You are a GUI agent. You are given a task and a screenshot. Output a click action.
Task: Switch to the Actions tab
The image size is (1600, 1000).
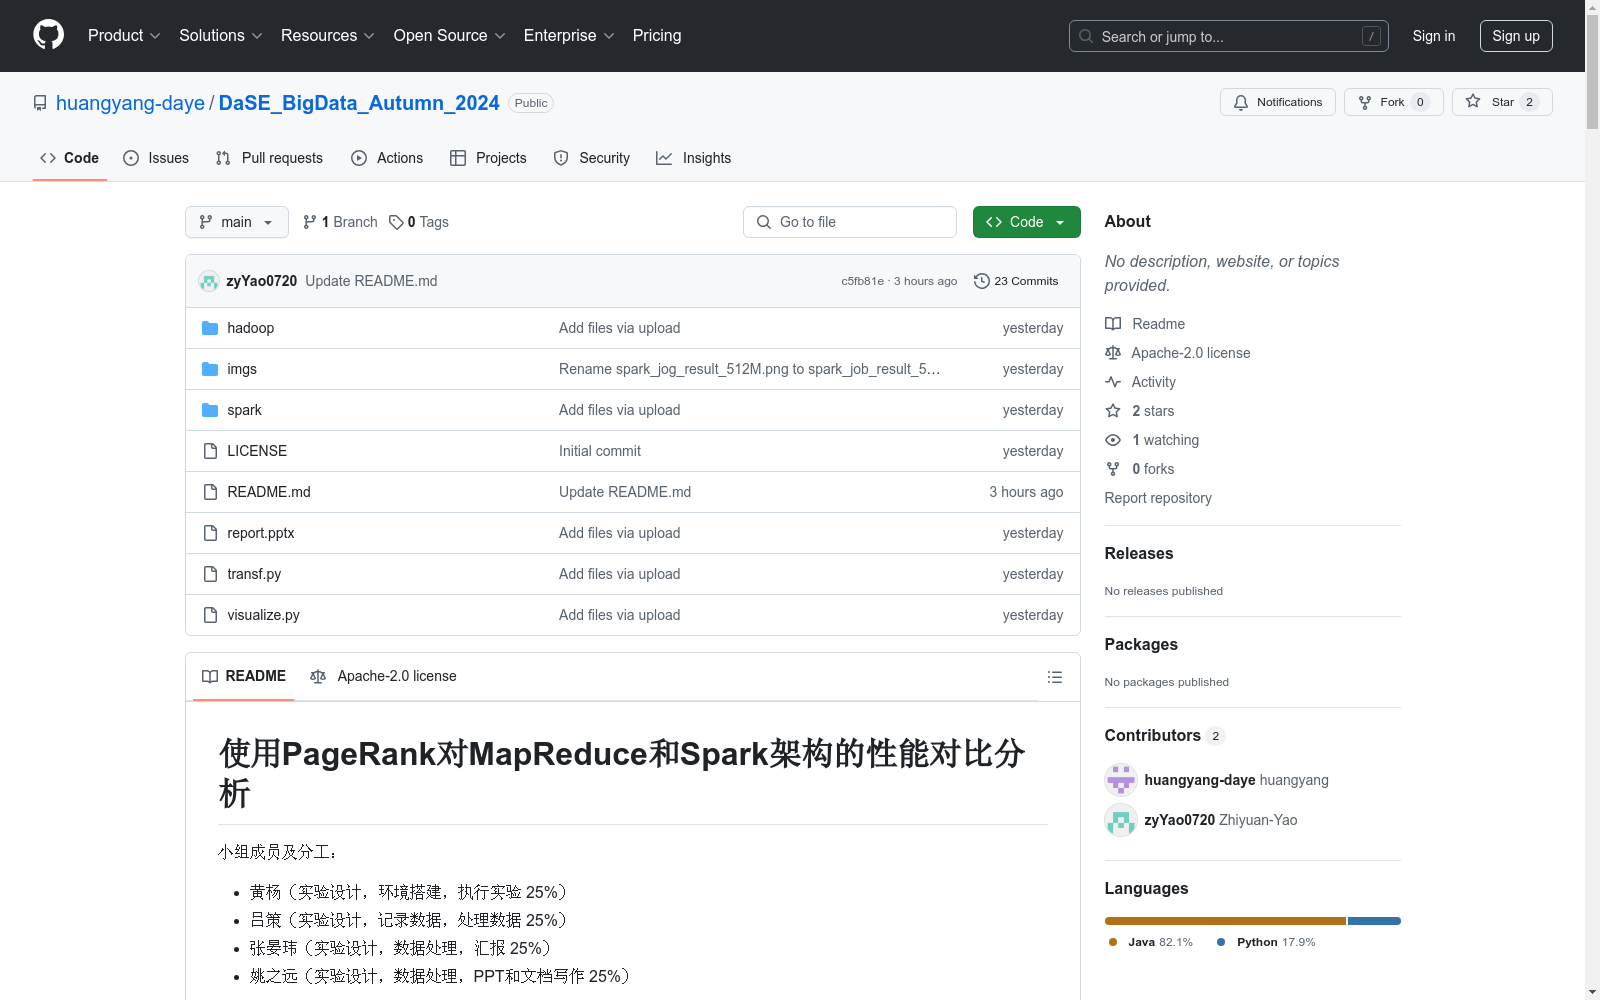tap(387, 158)
